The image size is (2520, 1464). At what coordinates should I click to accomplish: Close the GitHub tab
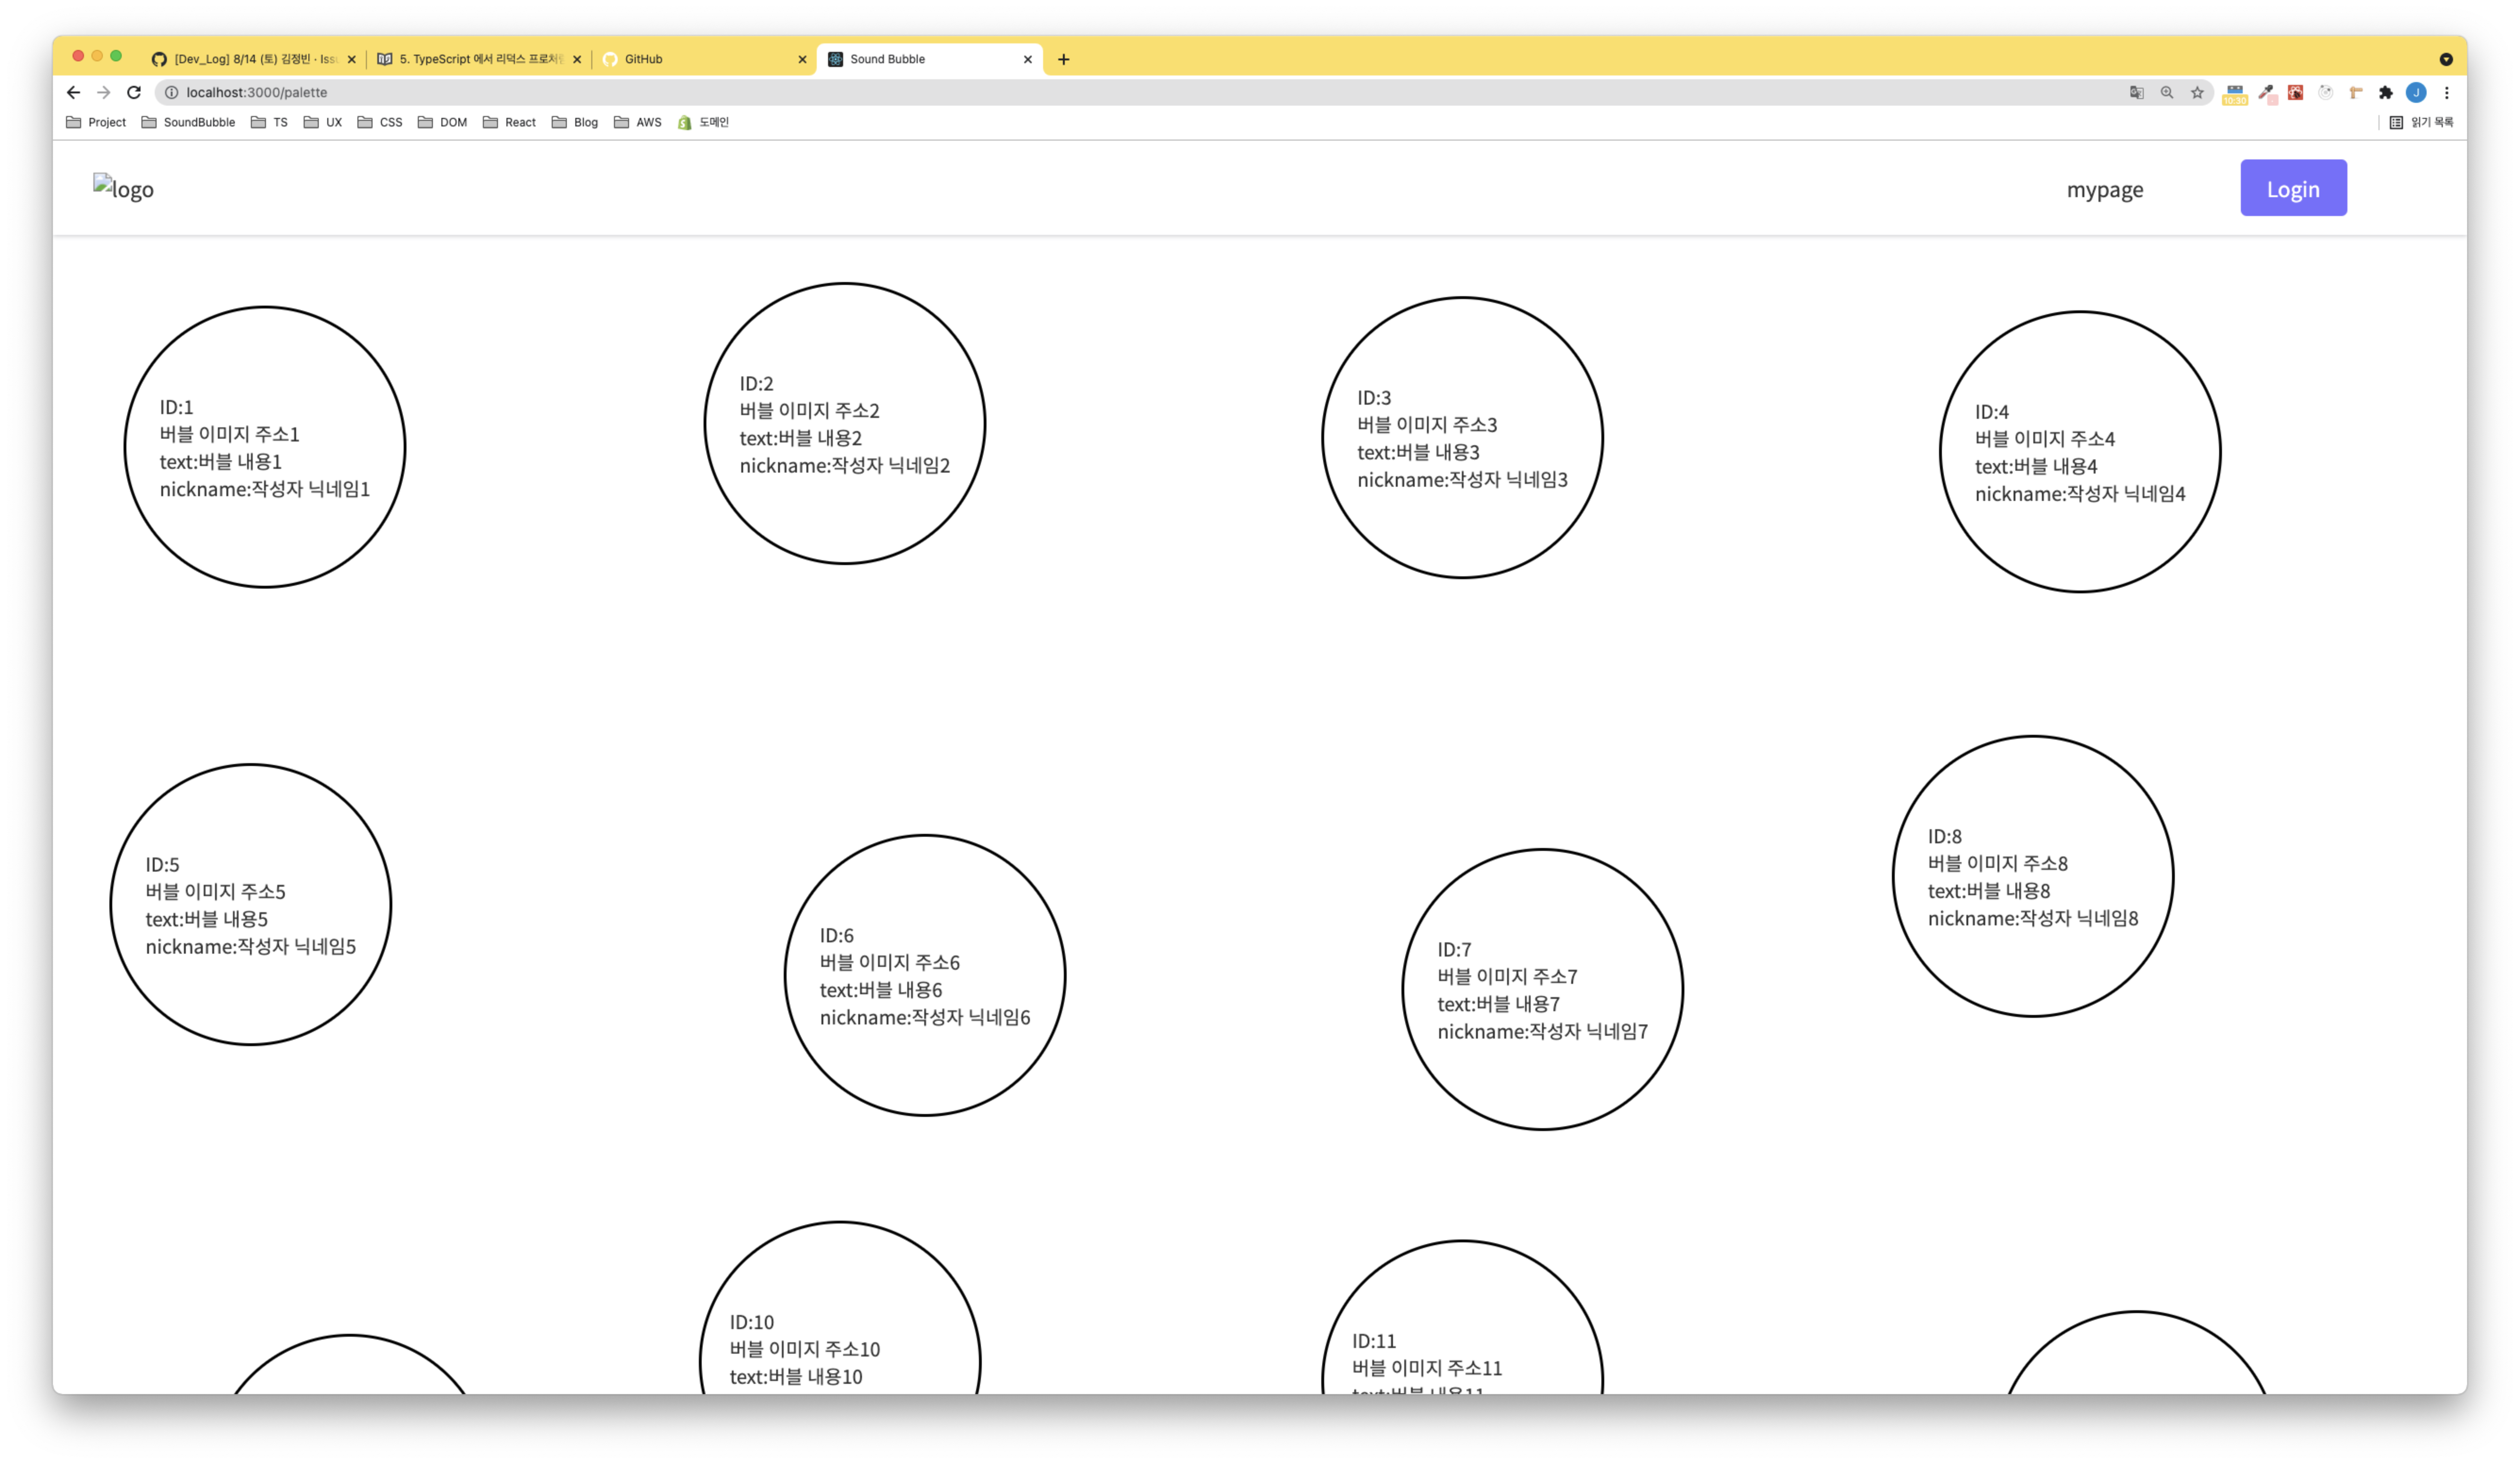click(x=802, y=59)
